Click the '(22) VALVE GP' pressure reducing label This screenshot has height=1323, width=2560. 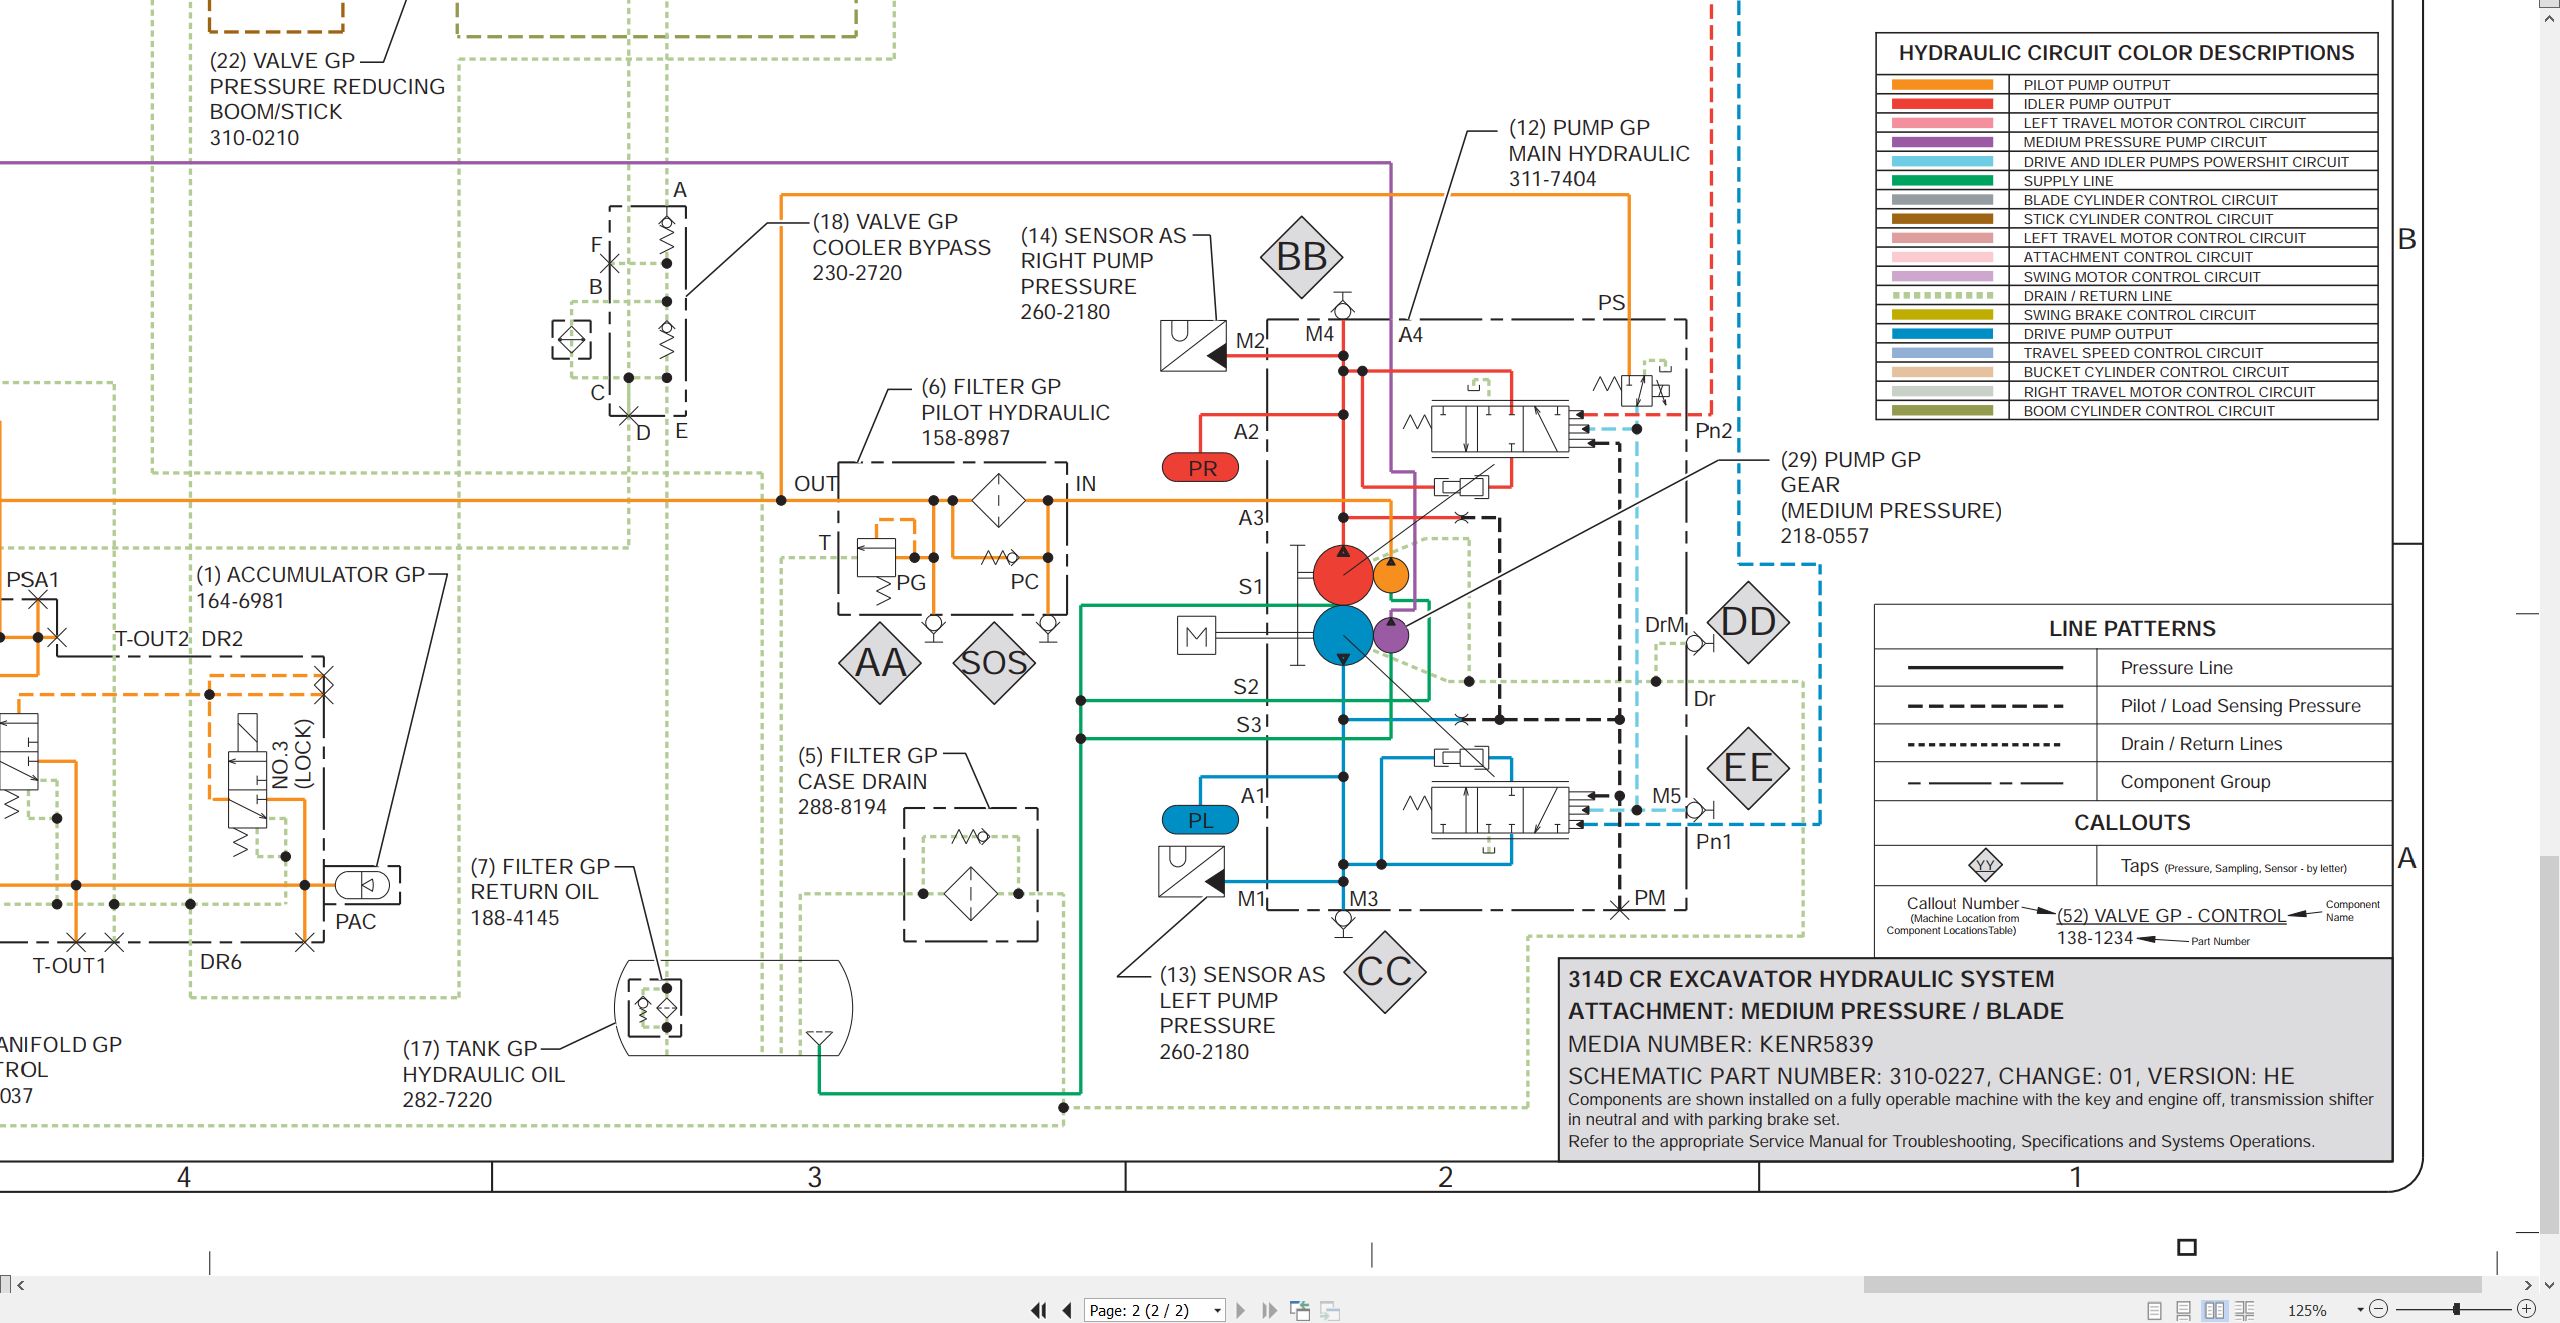[282, 61]
